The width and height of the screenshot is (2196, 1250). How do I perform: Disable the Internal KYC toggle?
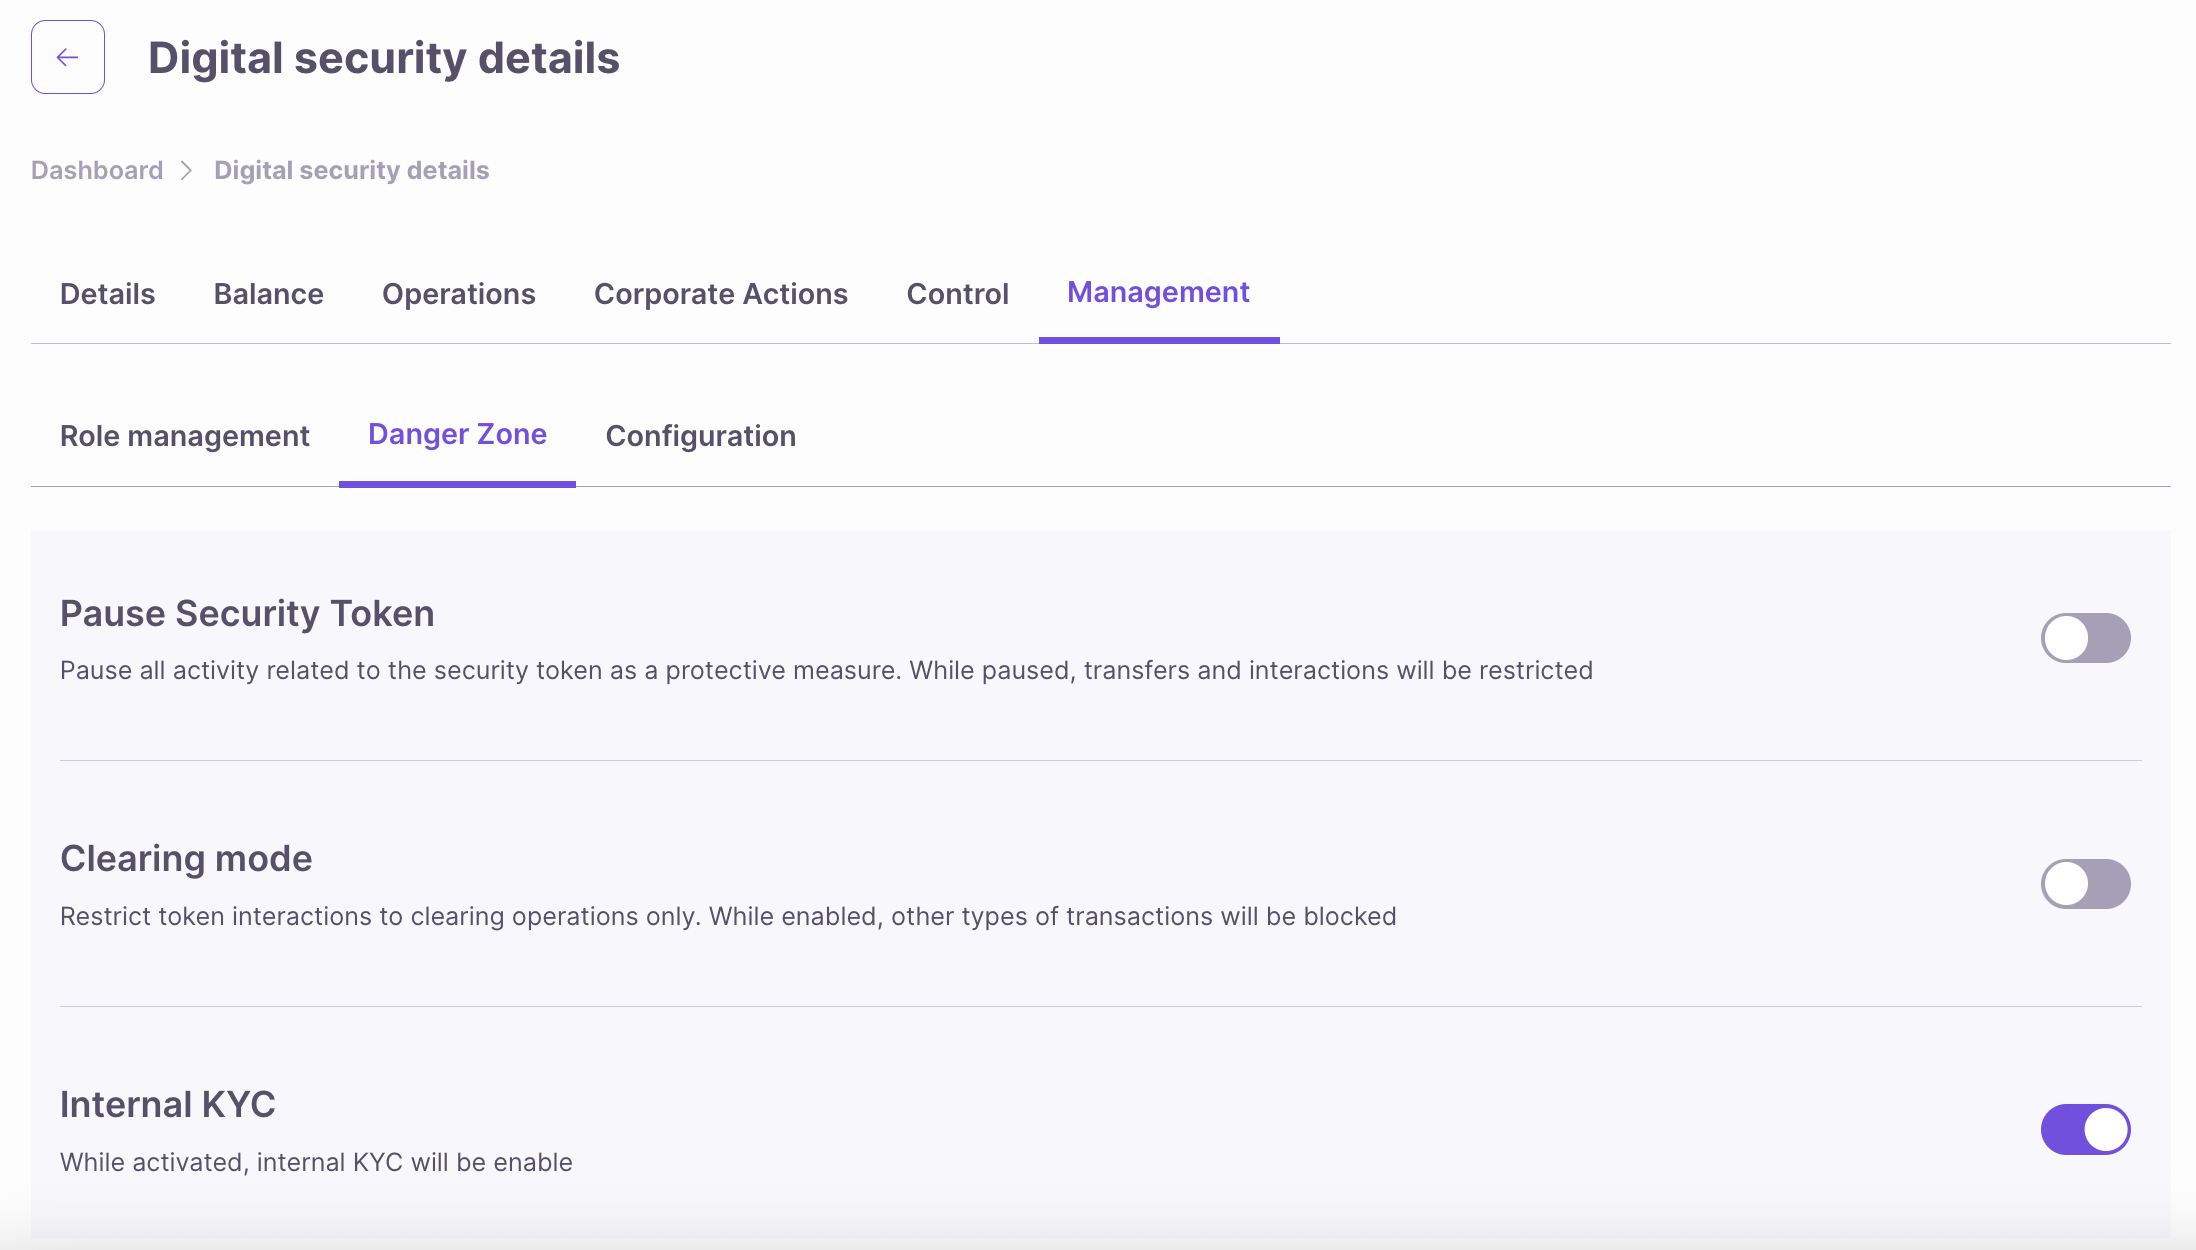2085,1130
